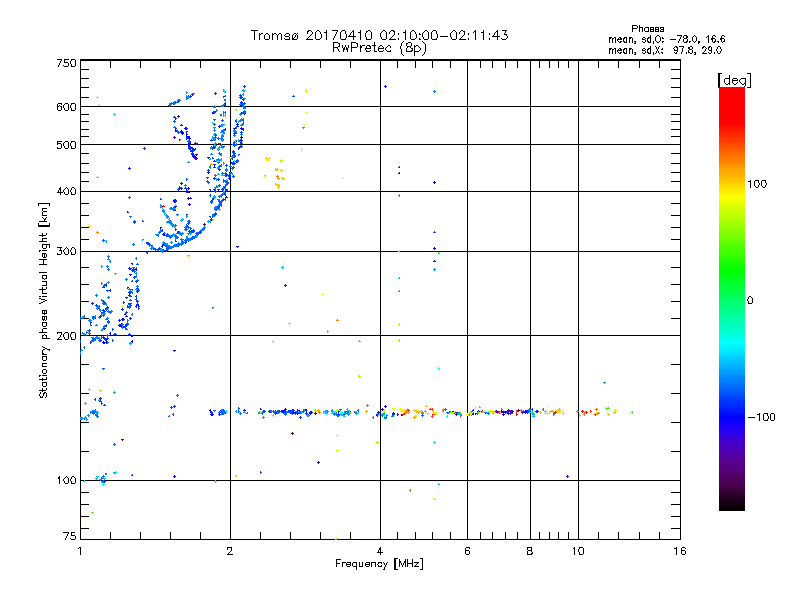Select the 'RwPretec (8p)' subtitle text
The height and width of the screenshot is (600, 800).
(x=379, y=48)
